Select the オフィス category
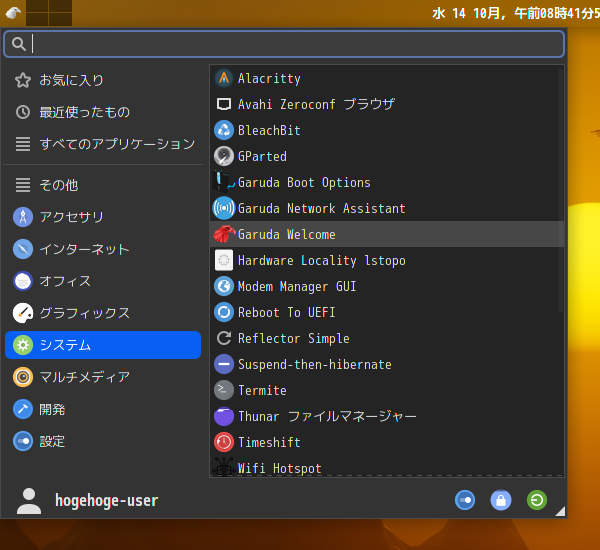 coord(103,281)
